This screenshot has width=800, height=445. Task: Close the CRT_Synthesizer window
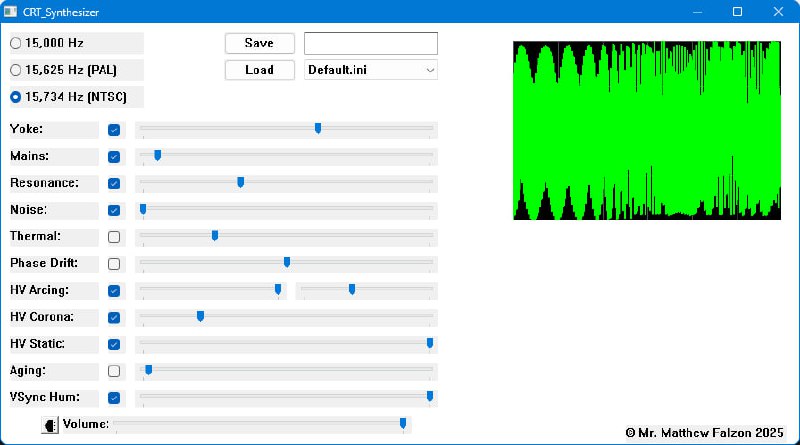[x=778, y=11]
